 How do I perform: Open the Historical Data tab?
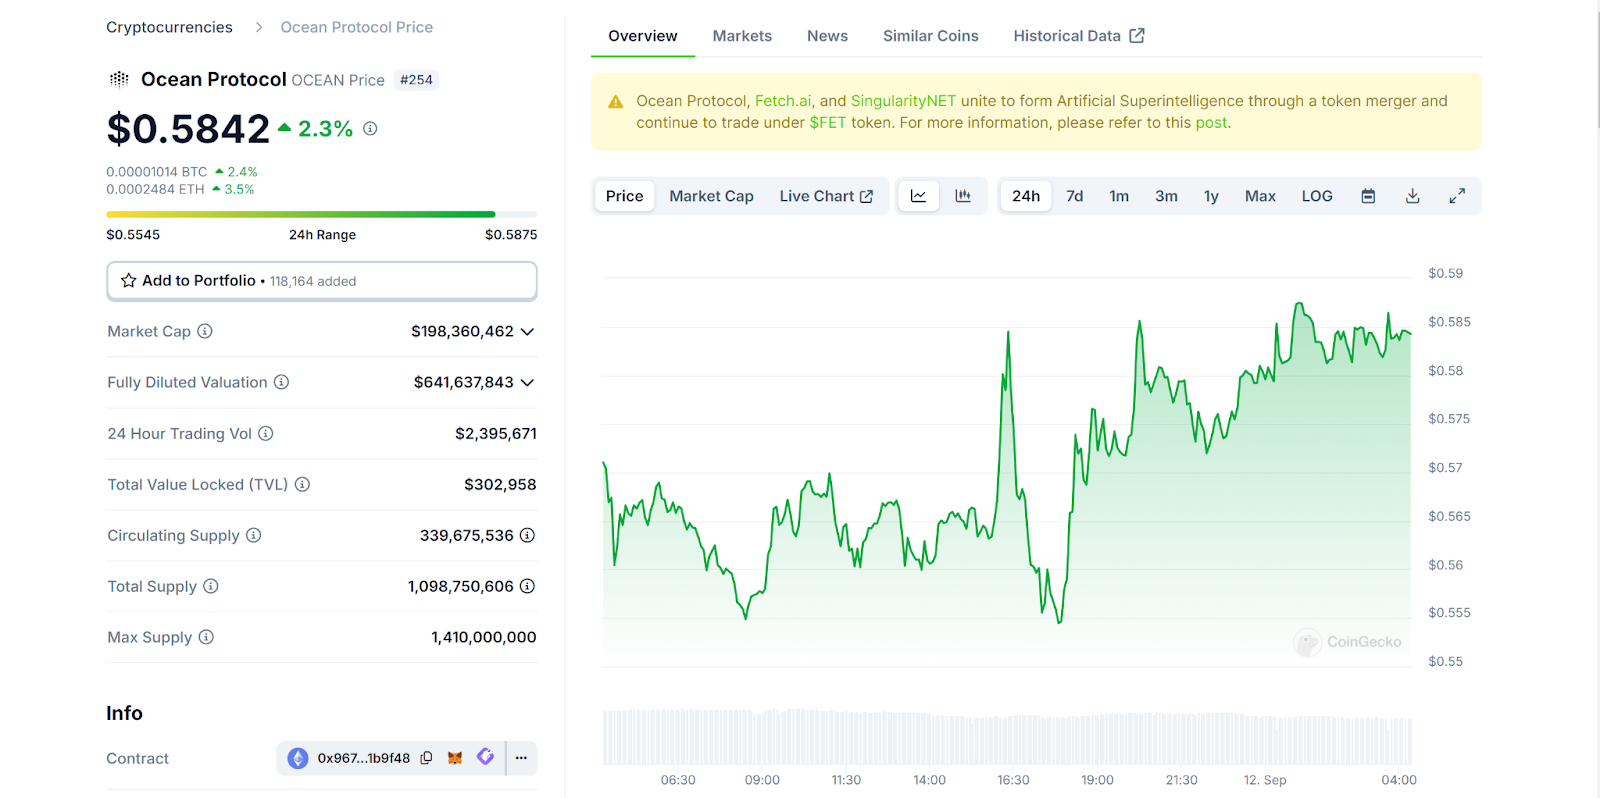tap(1079, 36)
